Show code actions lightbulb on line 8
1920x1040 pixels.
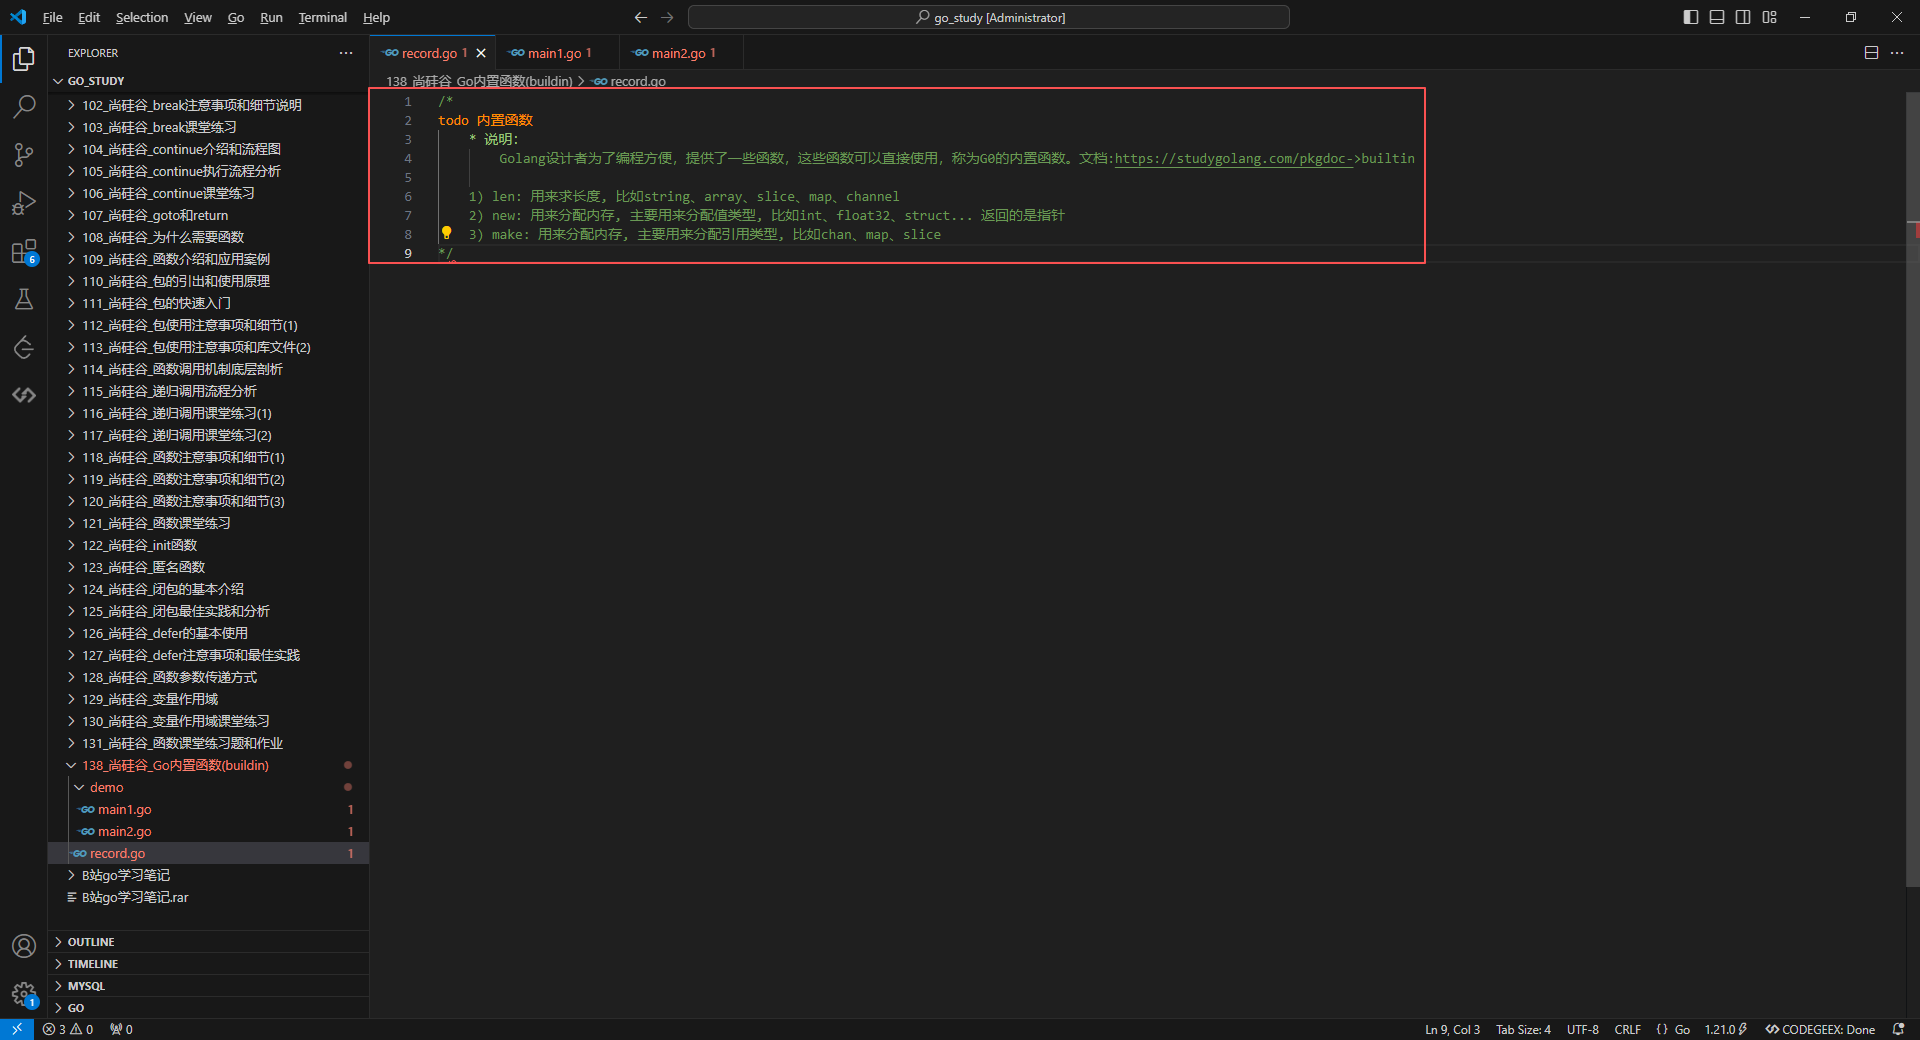click(447, 233)
